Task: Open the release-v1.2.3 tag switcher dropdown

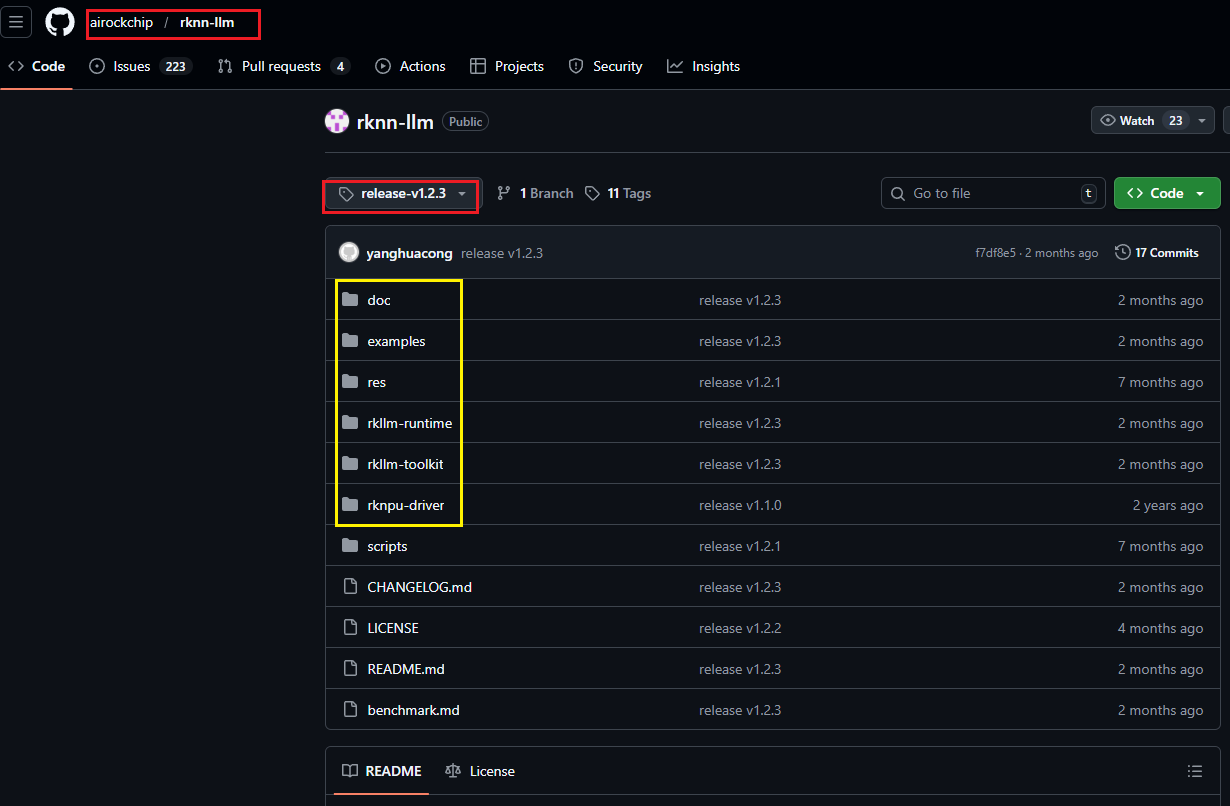Action: coord(402,193)
